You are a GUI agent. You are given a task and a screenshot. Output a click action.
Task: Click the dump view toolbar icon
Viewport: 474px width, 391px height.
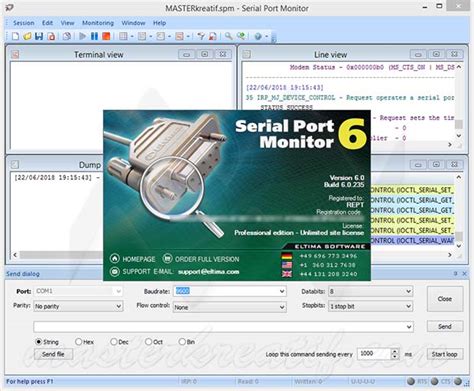click(x=161, y=36)
